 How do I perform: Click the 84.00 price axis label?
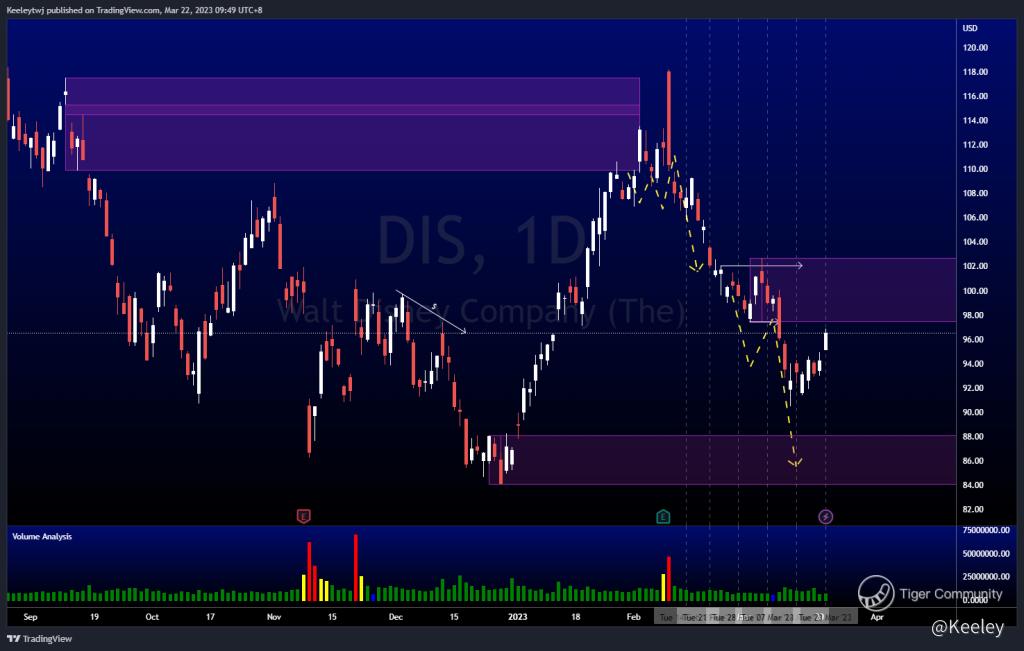point(973,484)
